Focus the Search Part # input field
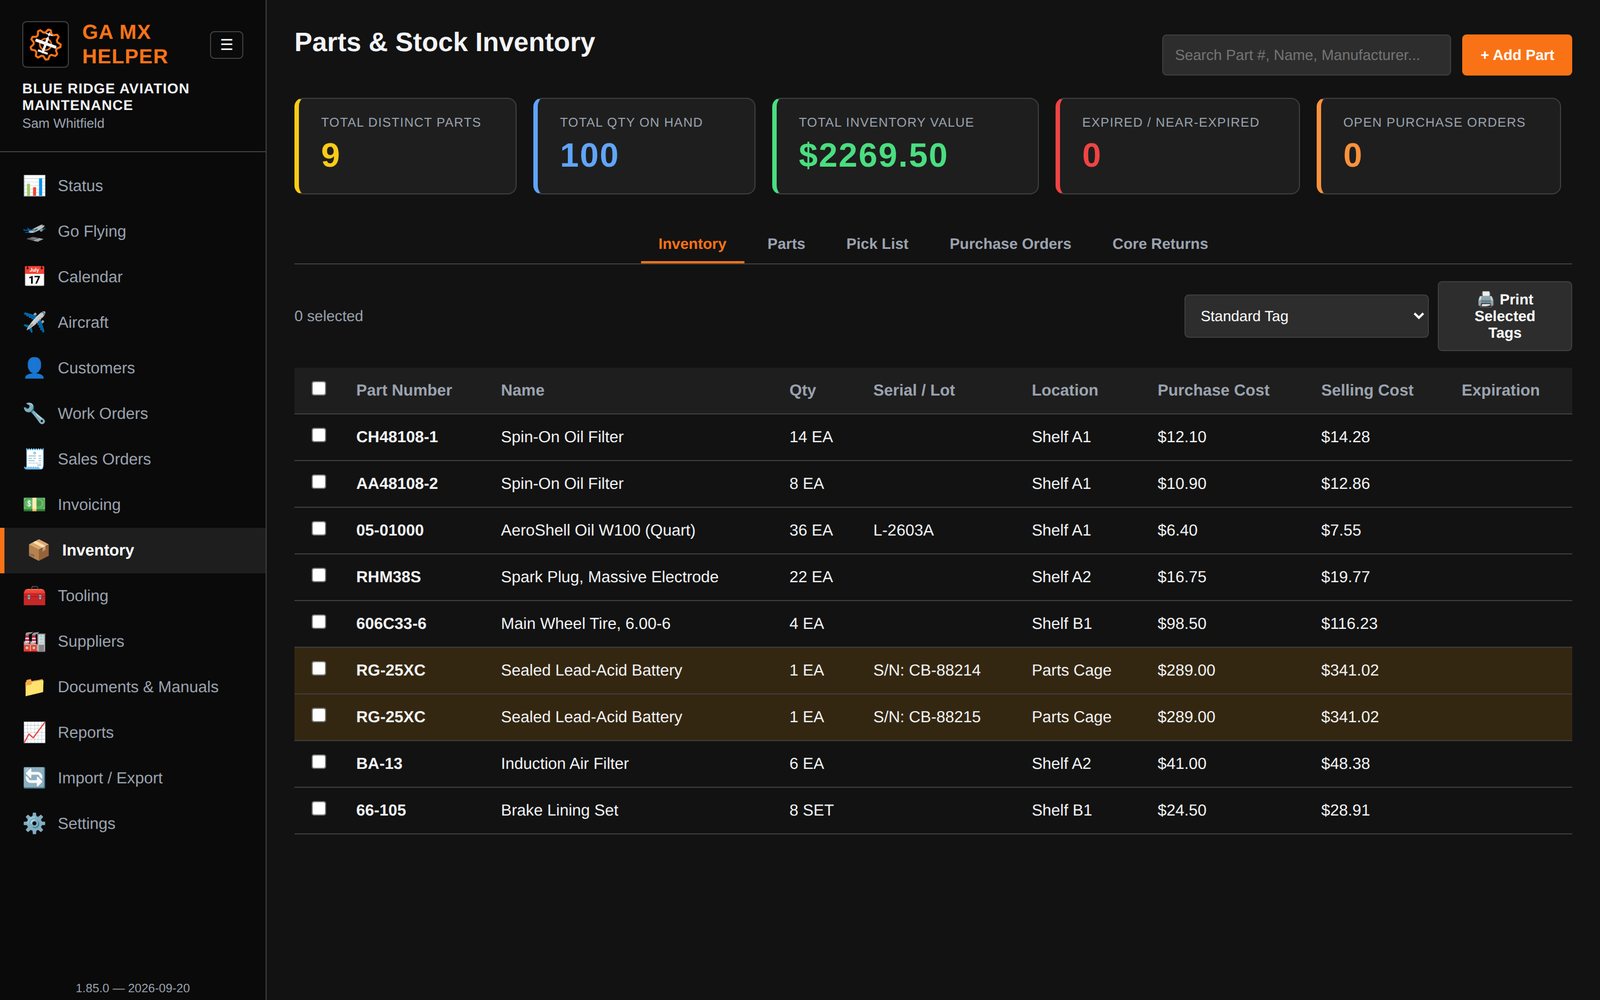This screenshot has width=1600, height=1000. tap(1306, 55)
